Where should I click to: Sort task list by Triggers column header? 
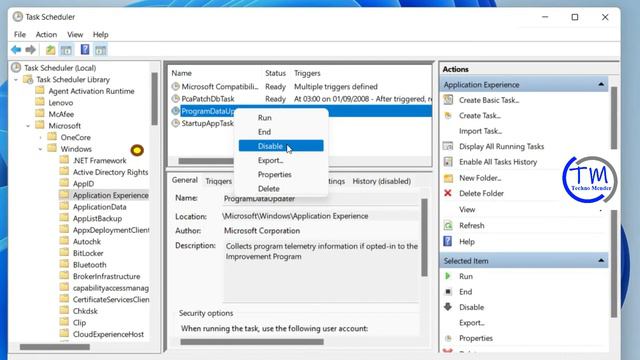click(307, 73)
